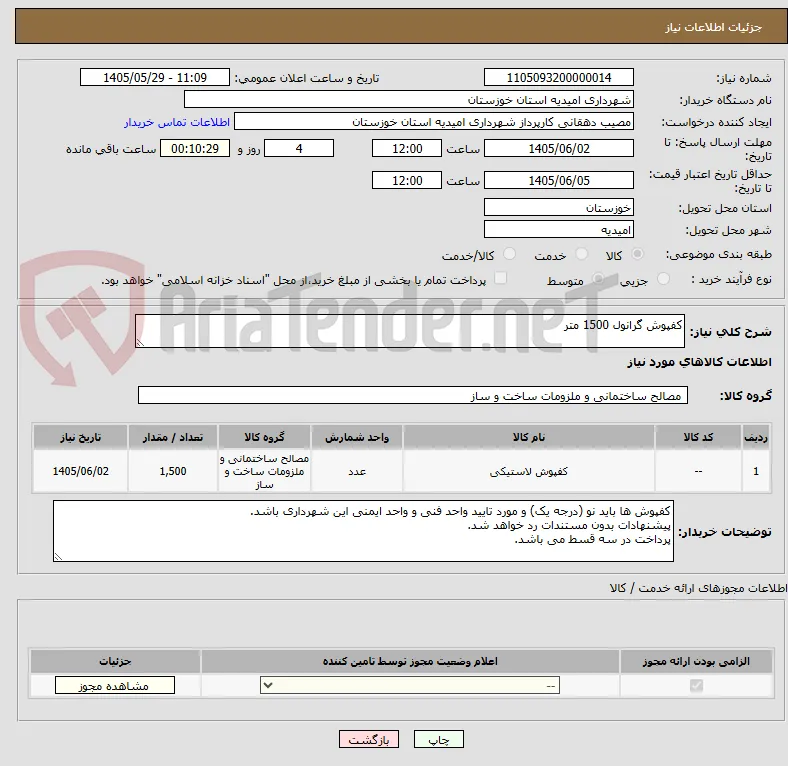Click the remaining time 00:10:29 field
Image resolution: width=788 pixels, height=766 pixels.
(x=195, y=148)
